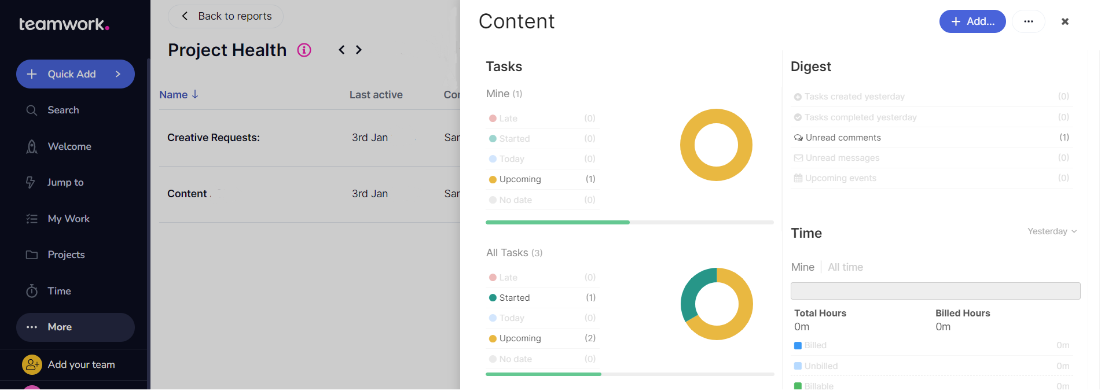Sort by Name column header
Screen dimensions: 1103x392
pyautogui.click(x=179, y=94)
